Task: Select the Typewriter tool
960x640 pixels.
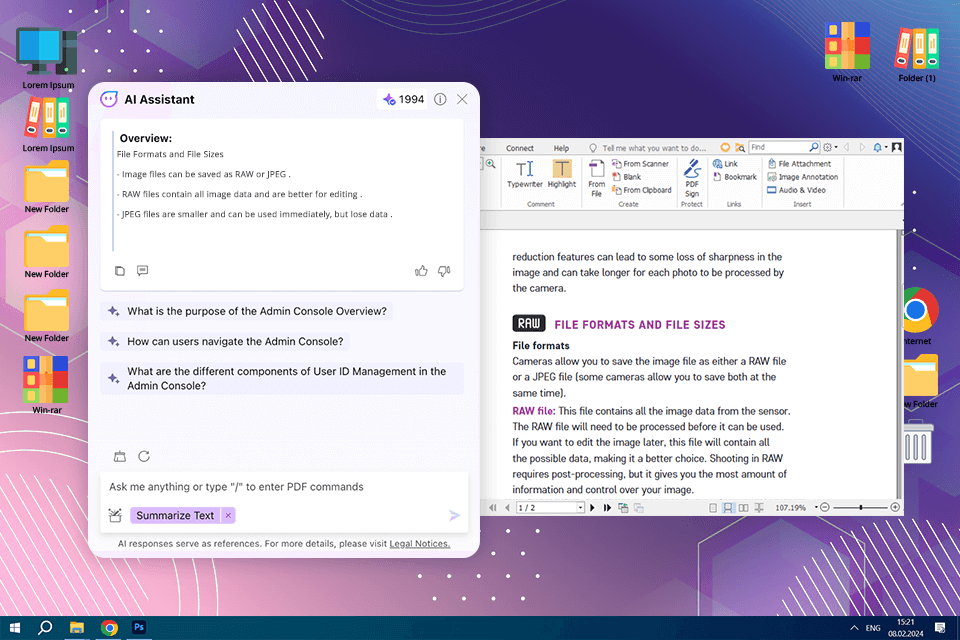Action: pos(525,174)
